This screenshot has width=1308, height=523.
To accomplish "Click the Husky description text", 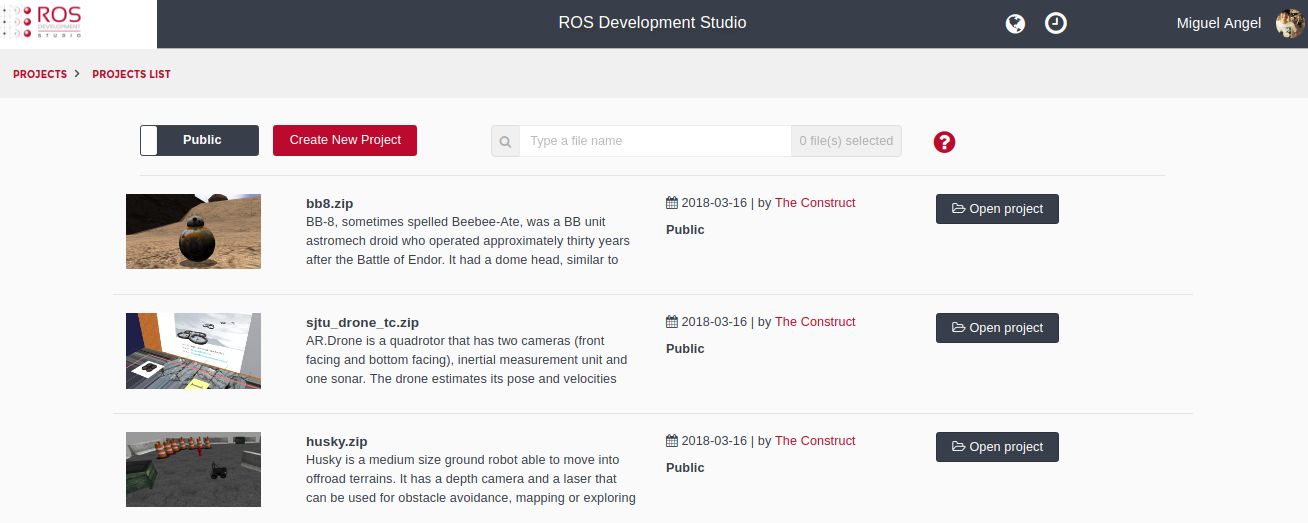I will (x=471, y=479).
